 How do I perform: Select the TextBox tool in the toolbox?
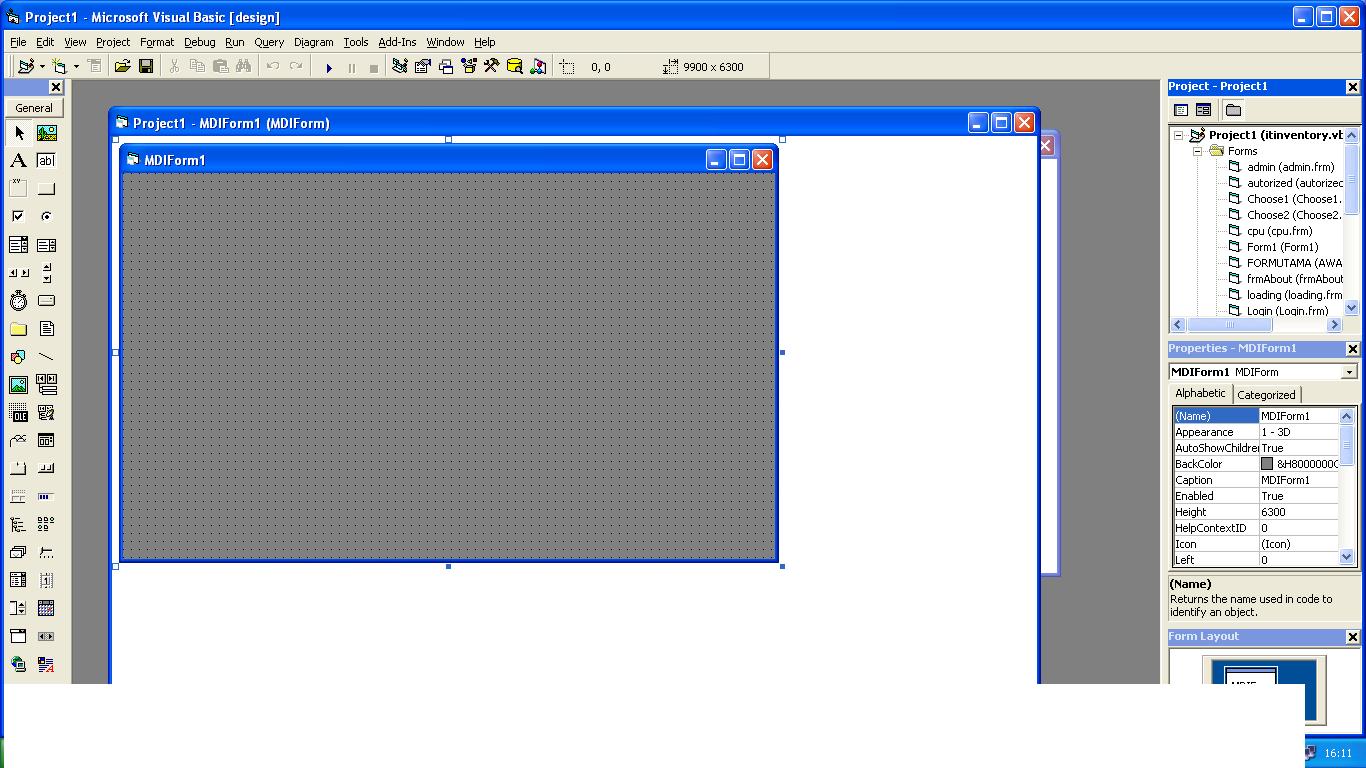tap(46, 160)
